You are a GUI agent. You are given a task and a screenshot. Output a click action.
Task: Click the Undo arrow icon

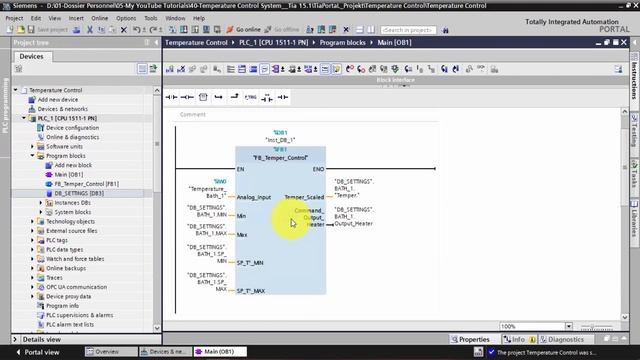coord(137,29)
